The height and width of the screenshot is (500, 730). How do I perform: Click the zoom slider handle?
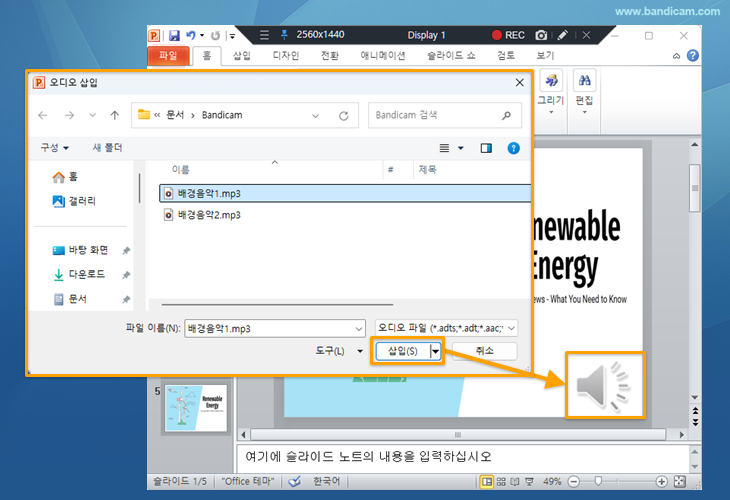pyautogui.click(x=598, y=481)
